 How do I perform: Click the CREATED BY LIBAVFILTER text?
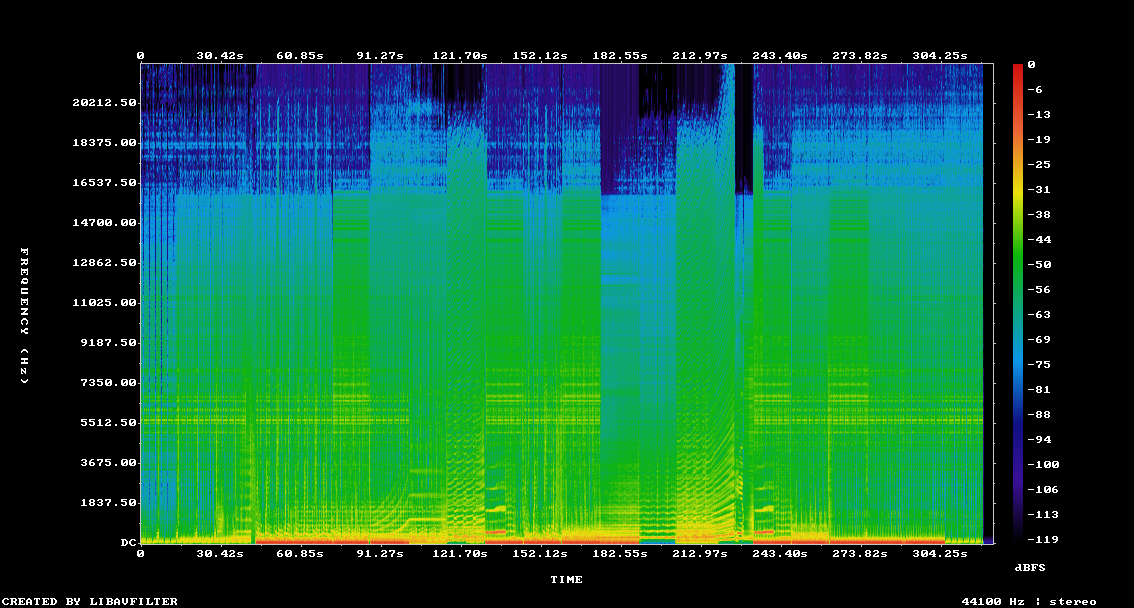(90, 601)
